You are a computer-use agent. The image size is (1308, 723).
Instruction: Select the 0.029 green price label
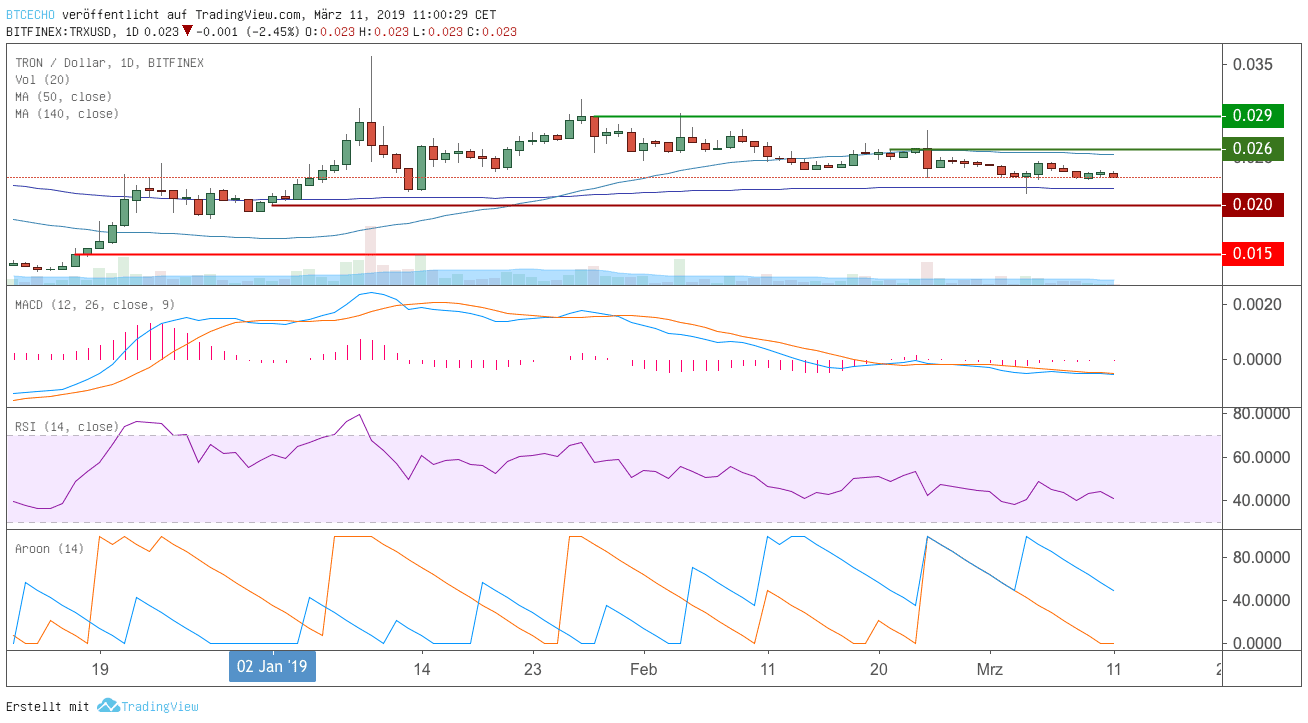click(x=1252, y=116)
